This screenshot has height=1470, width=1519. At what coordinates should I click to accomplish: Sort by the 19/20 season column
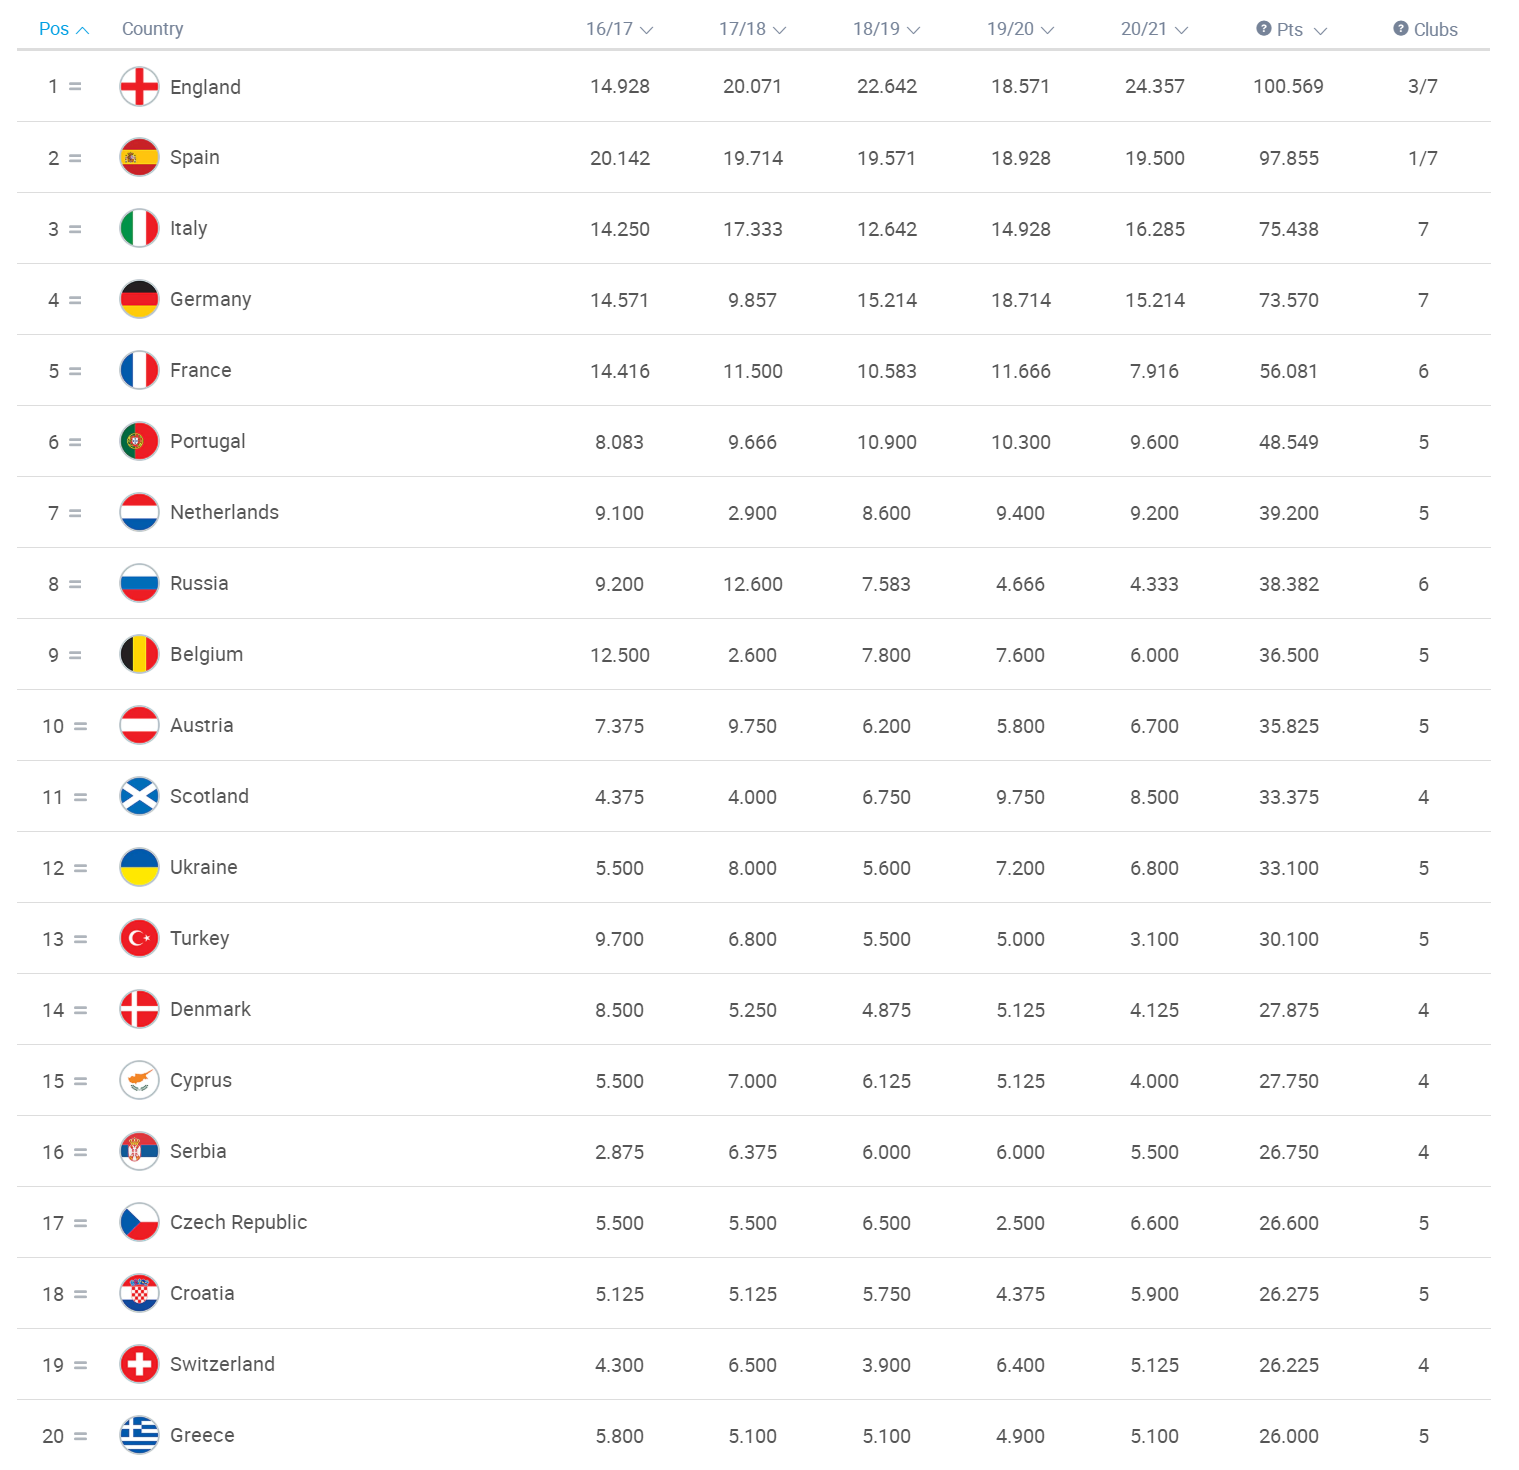point(1020,29)
